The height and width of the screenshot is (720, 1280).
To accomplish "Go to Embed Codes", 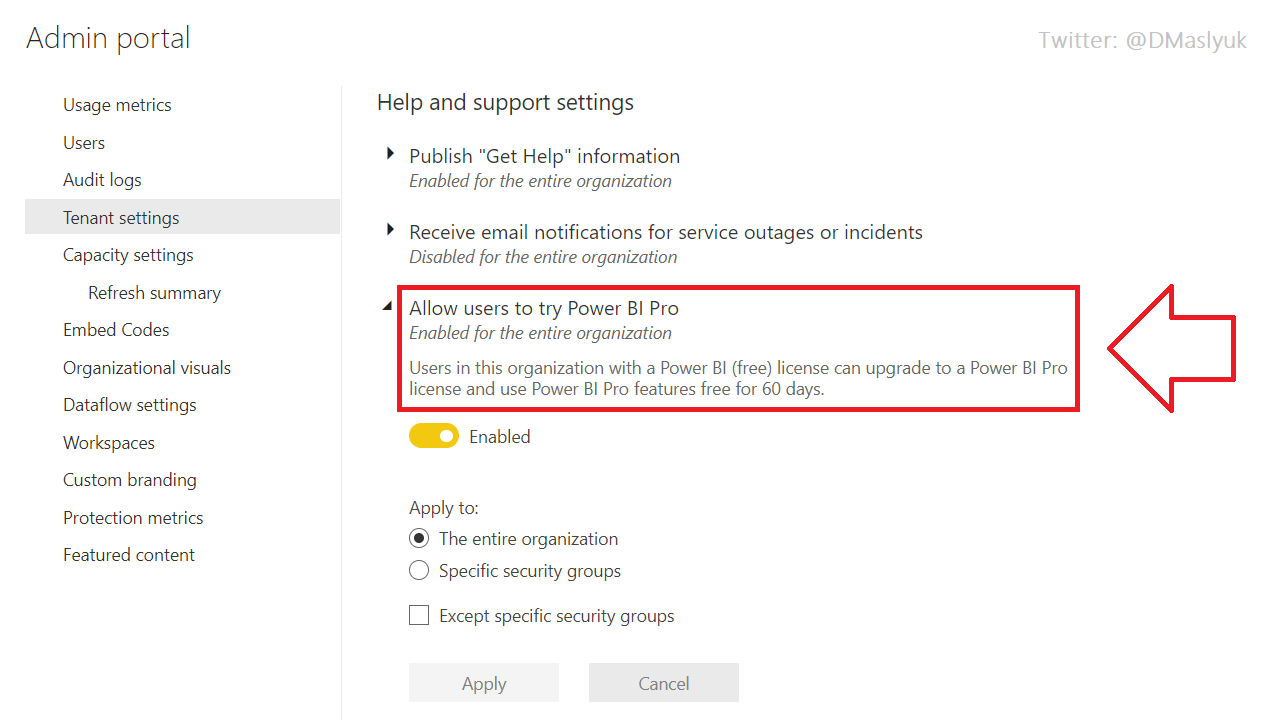I will 116,330.
